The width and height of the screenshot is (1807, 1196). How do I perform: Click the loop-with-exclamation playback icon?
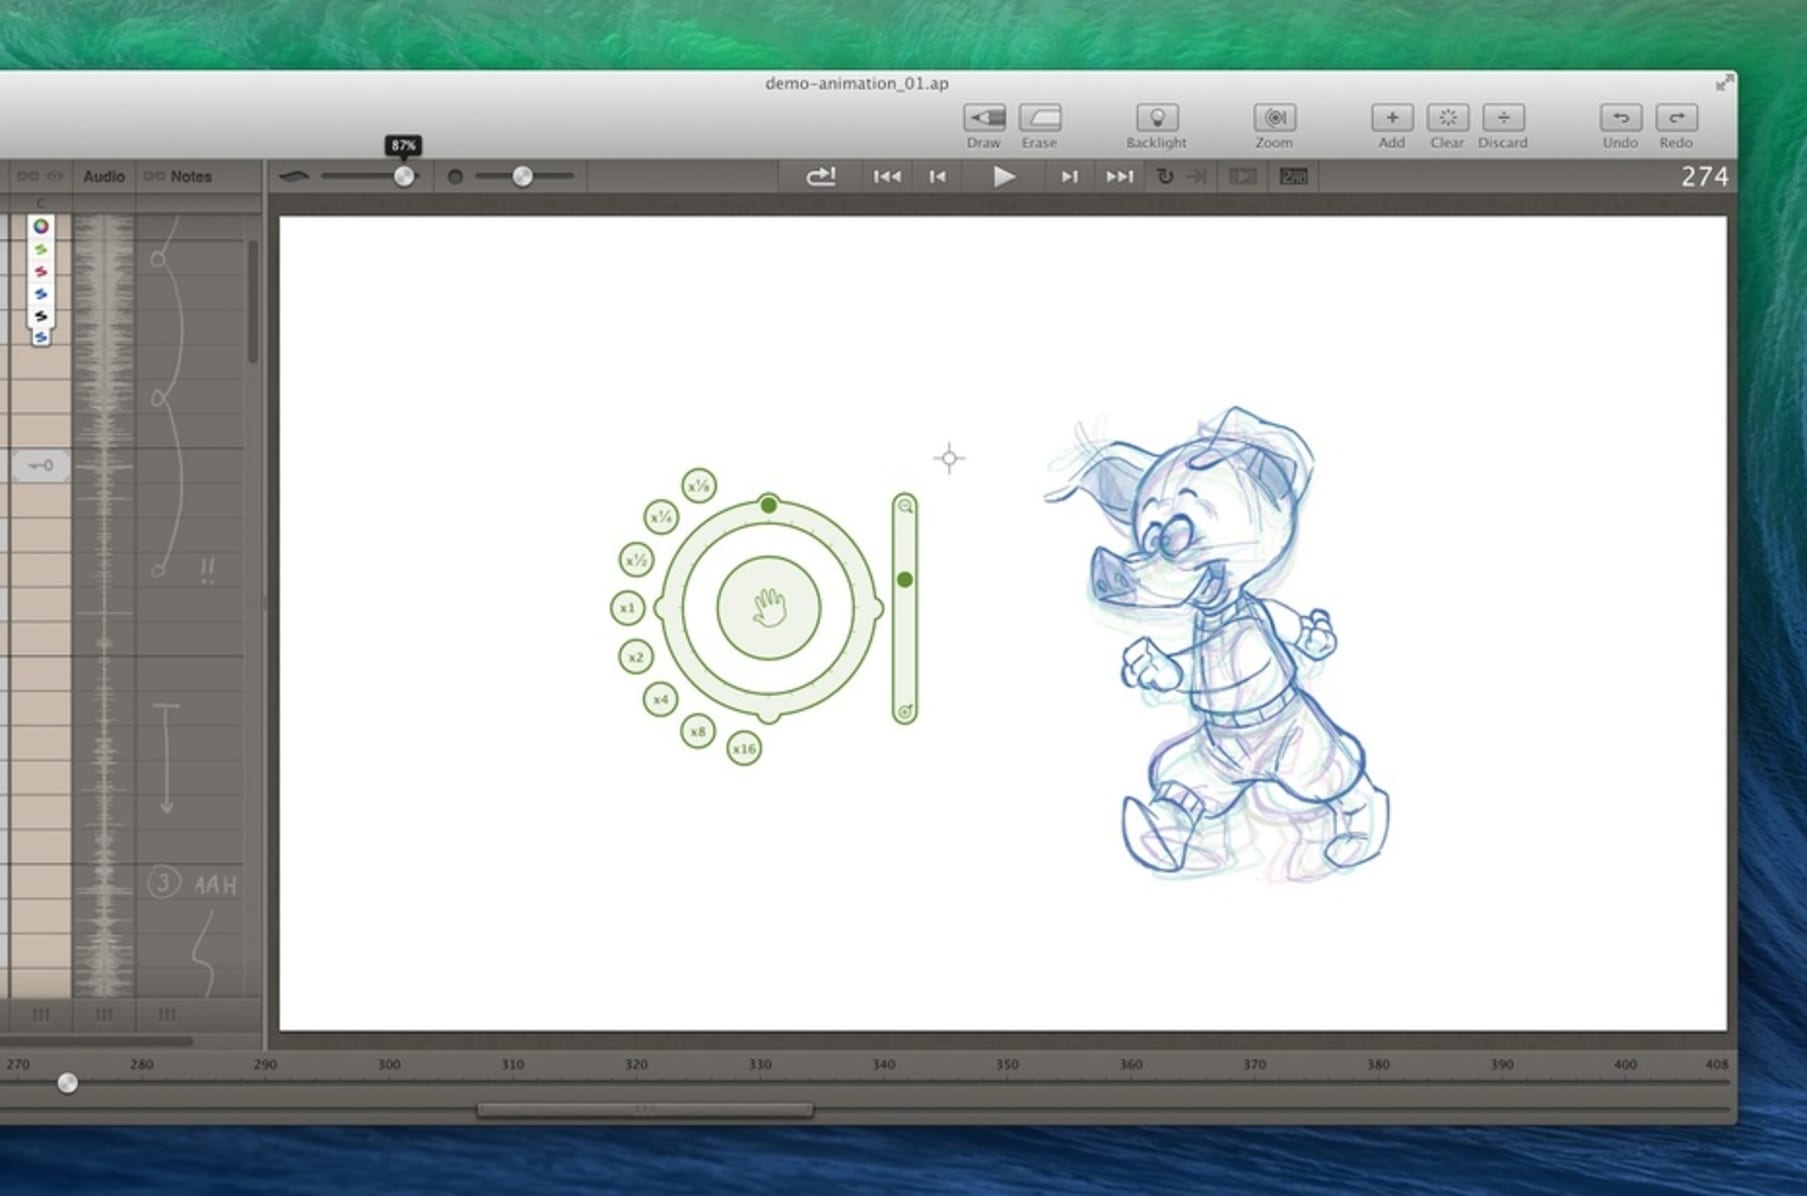pos(821,176)
